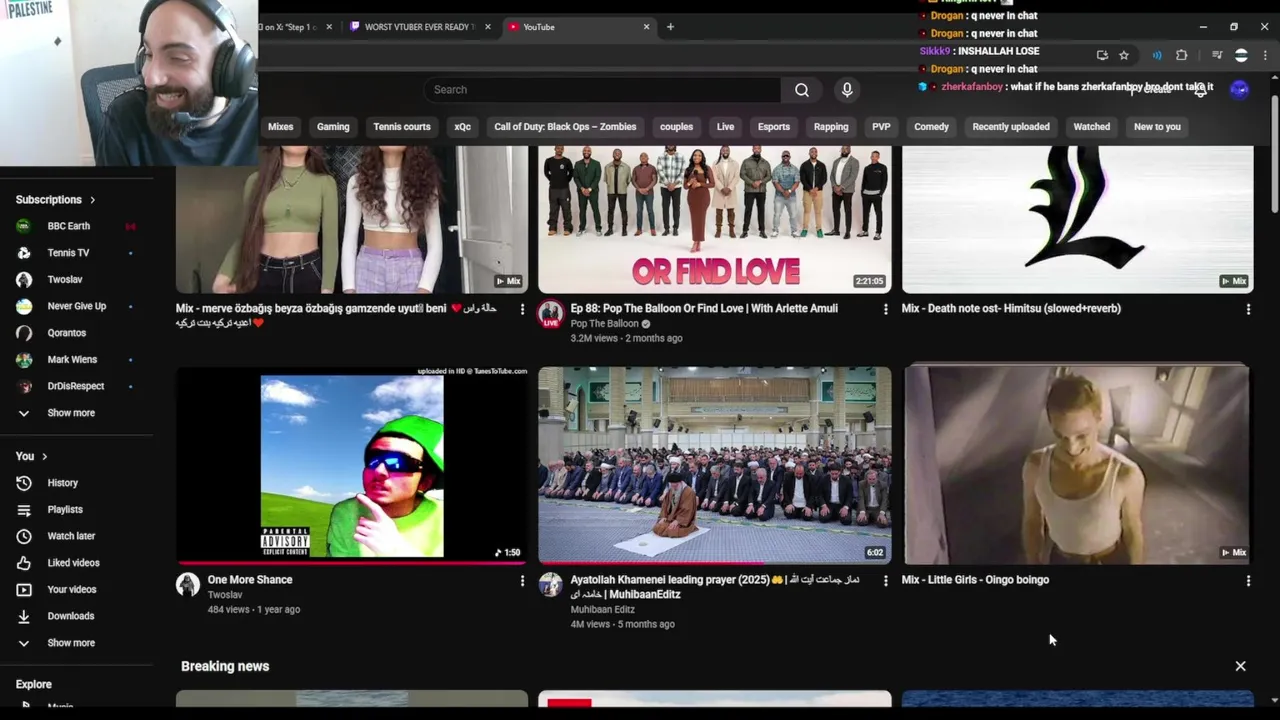The image size is (1280, 720).
Task: Select the Rapping filter chip
Action: click(x=831, y=127)
